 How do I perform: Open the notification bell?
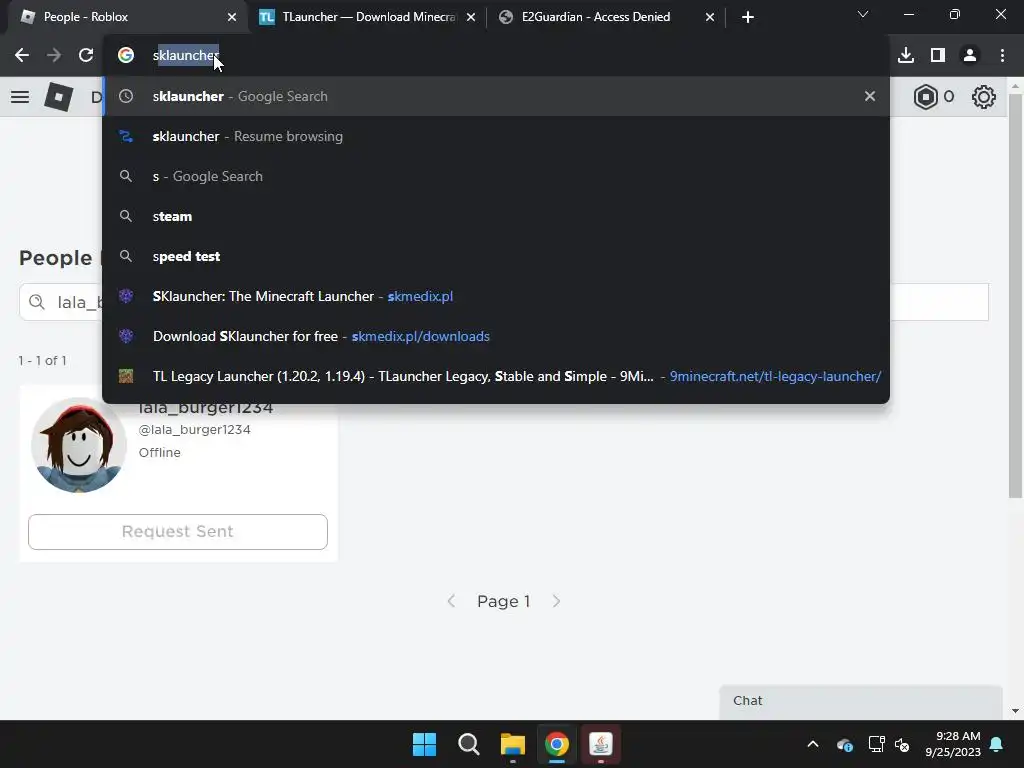[x=997, y=744]
